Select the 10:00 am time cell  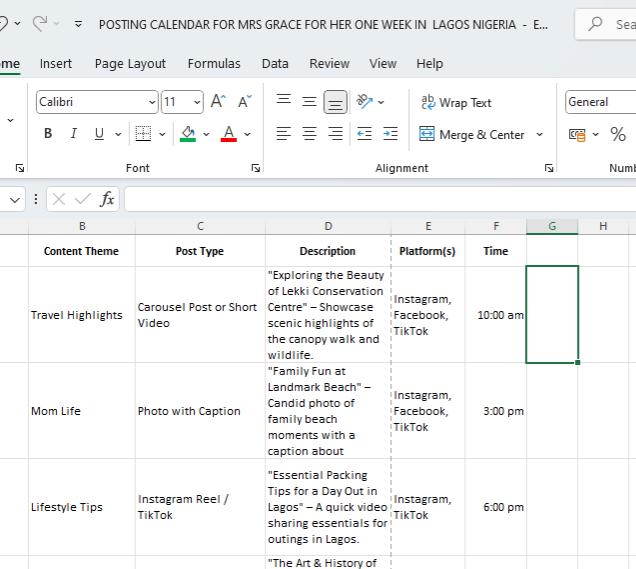click(x=496, y=315)
